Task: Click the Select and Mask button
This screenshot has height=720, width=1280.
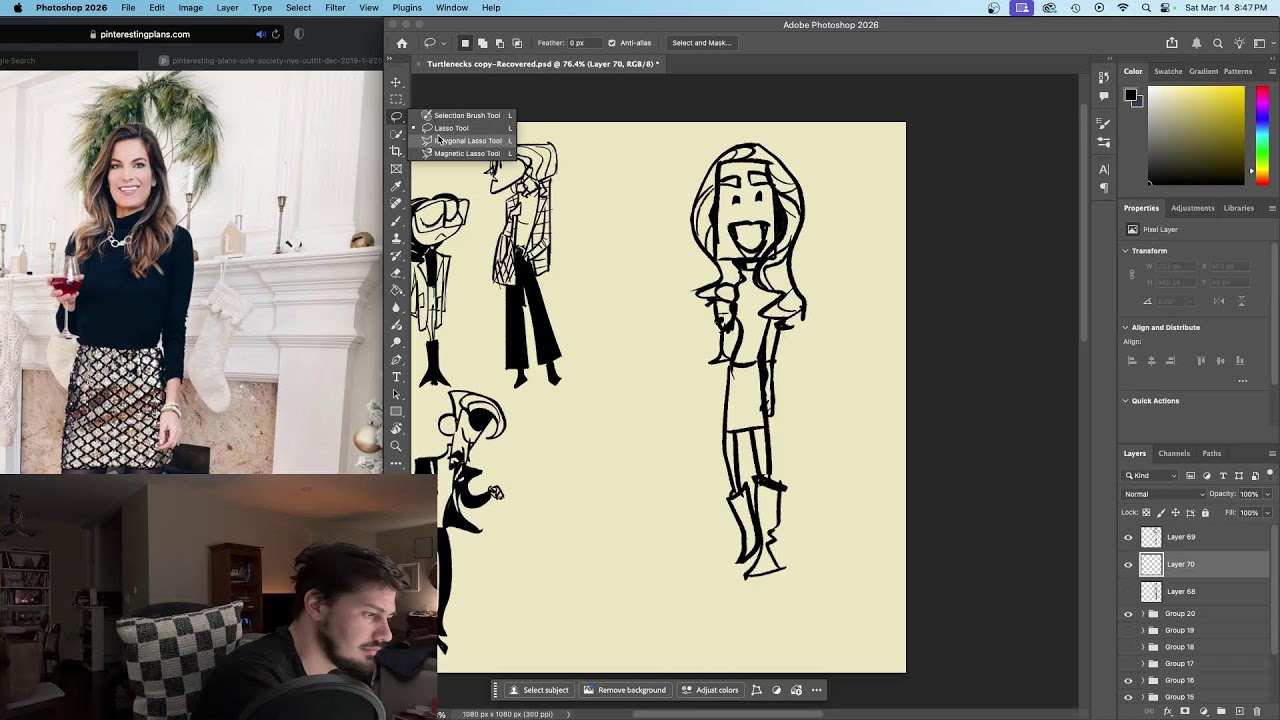Action: [x=701, y=43]
